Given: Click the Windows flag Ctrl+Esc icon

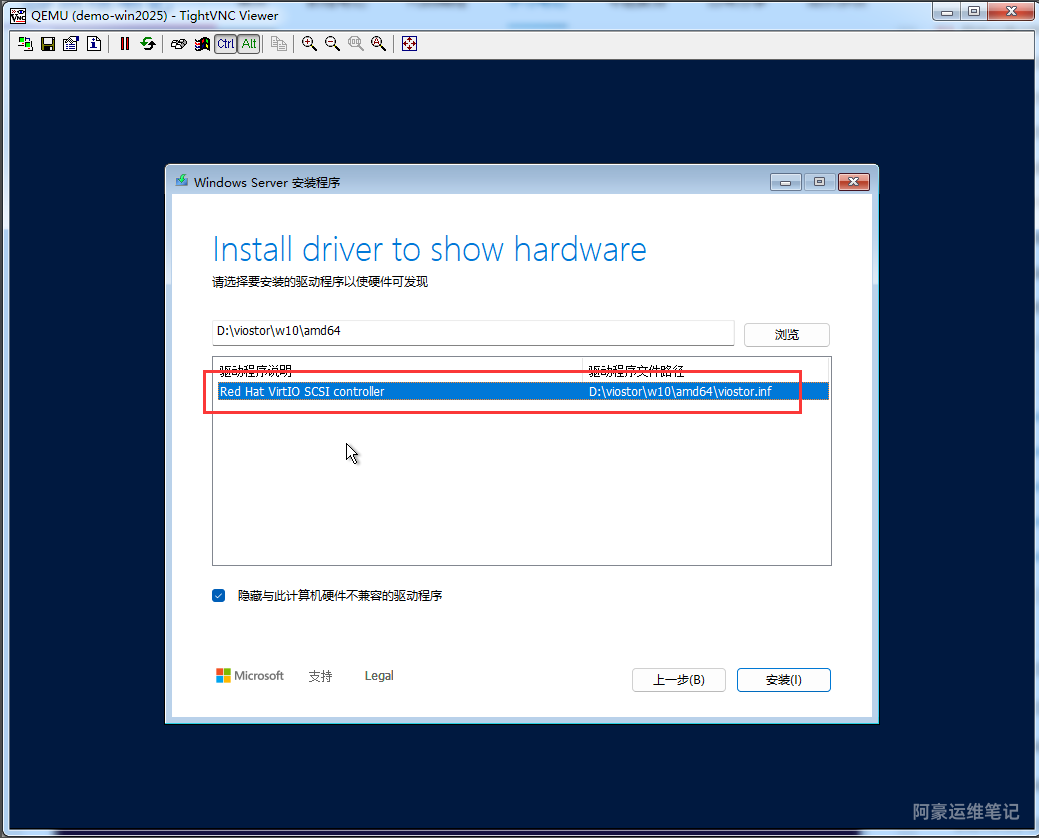Looking at the screenshot, I should (202, 44).
